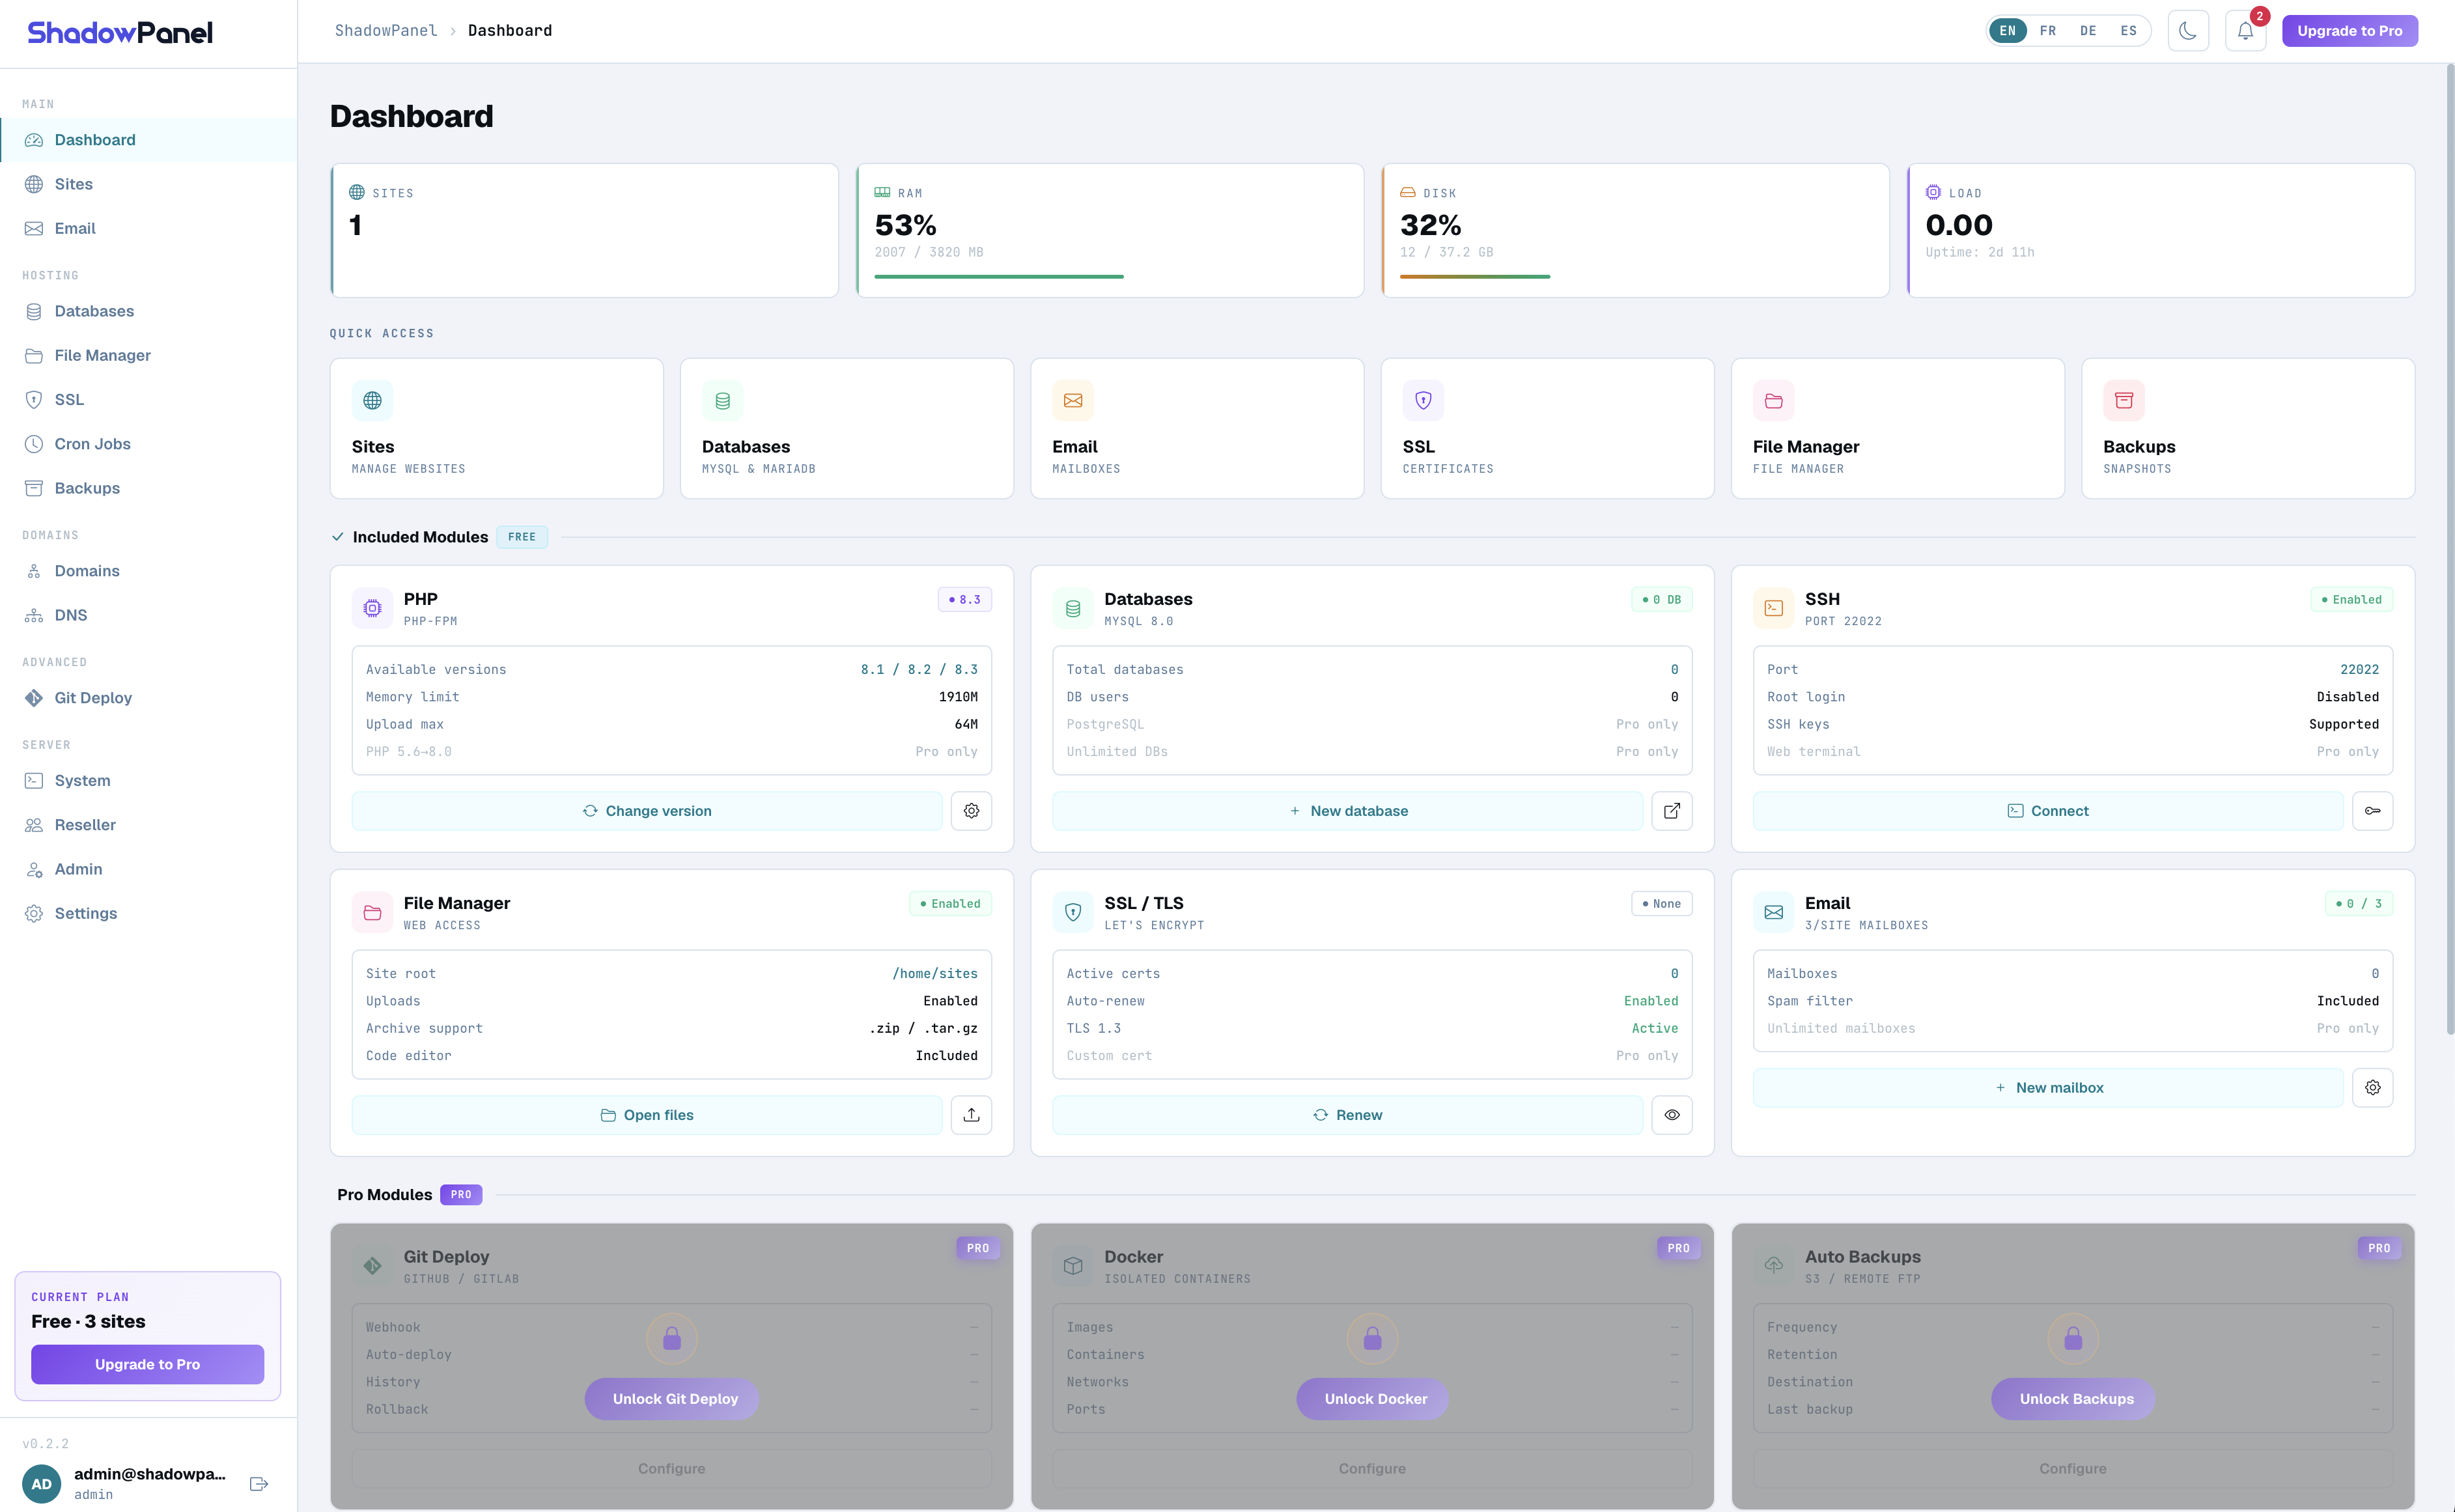Go to Dashboard in the sidebar
Image resolution: width=2455 pixels, height=1512 pixels.
pyautogui.click(x=148, y=140)
